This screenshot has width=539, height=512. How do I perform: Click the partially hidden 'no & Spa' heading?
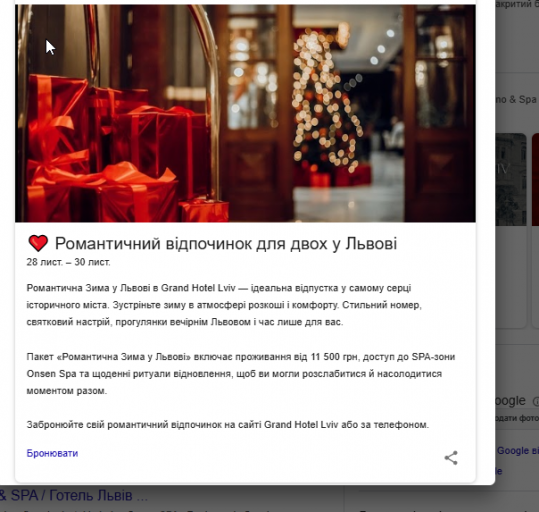click(516, 99)
